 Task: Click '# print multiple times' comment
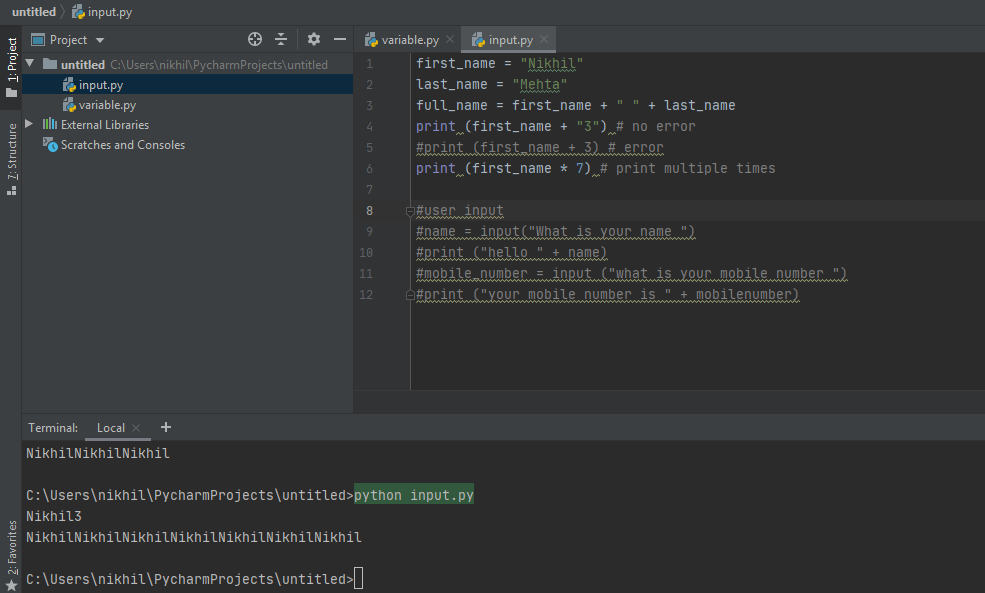click(x=687, y=168)
